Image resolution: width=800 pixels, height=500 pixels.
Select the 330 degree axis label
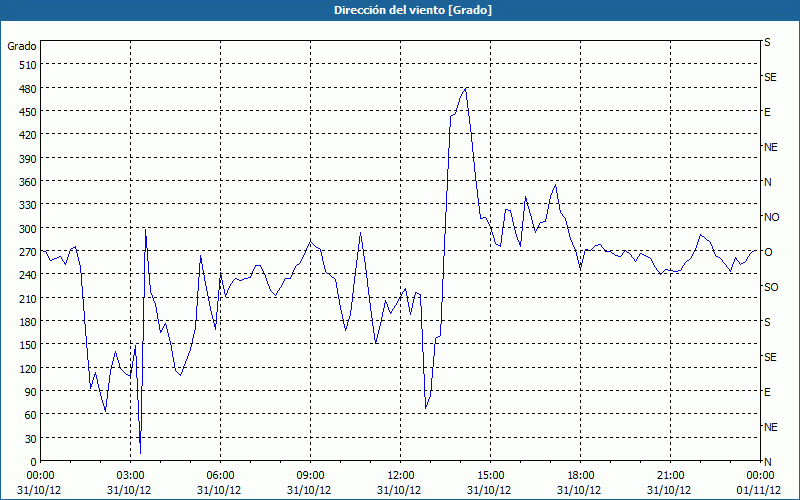click(x=29, y=205)
